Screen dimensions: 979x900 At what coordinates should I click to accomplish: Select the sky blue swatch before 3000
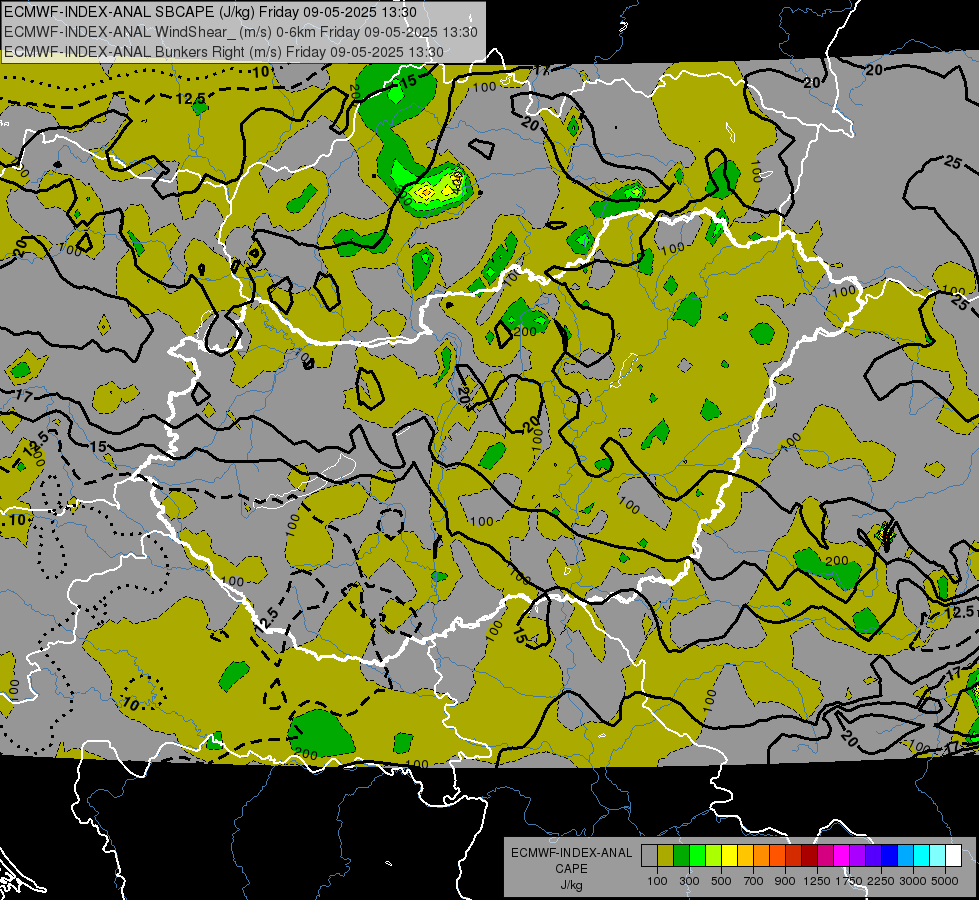click(x=905, y=856)
